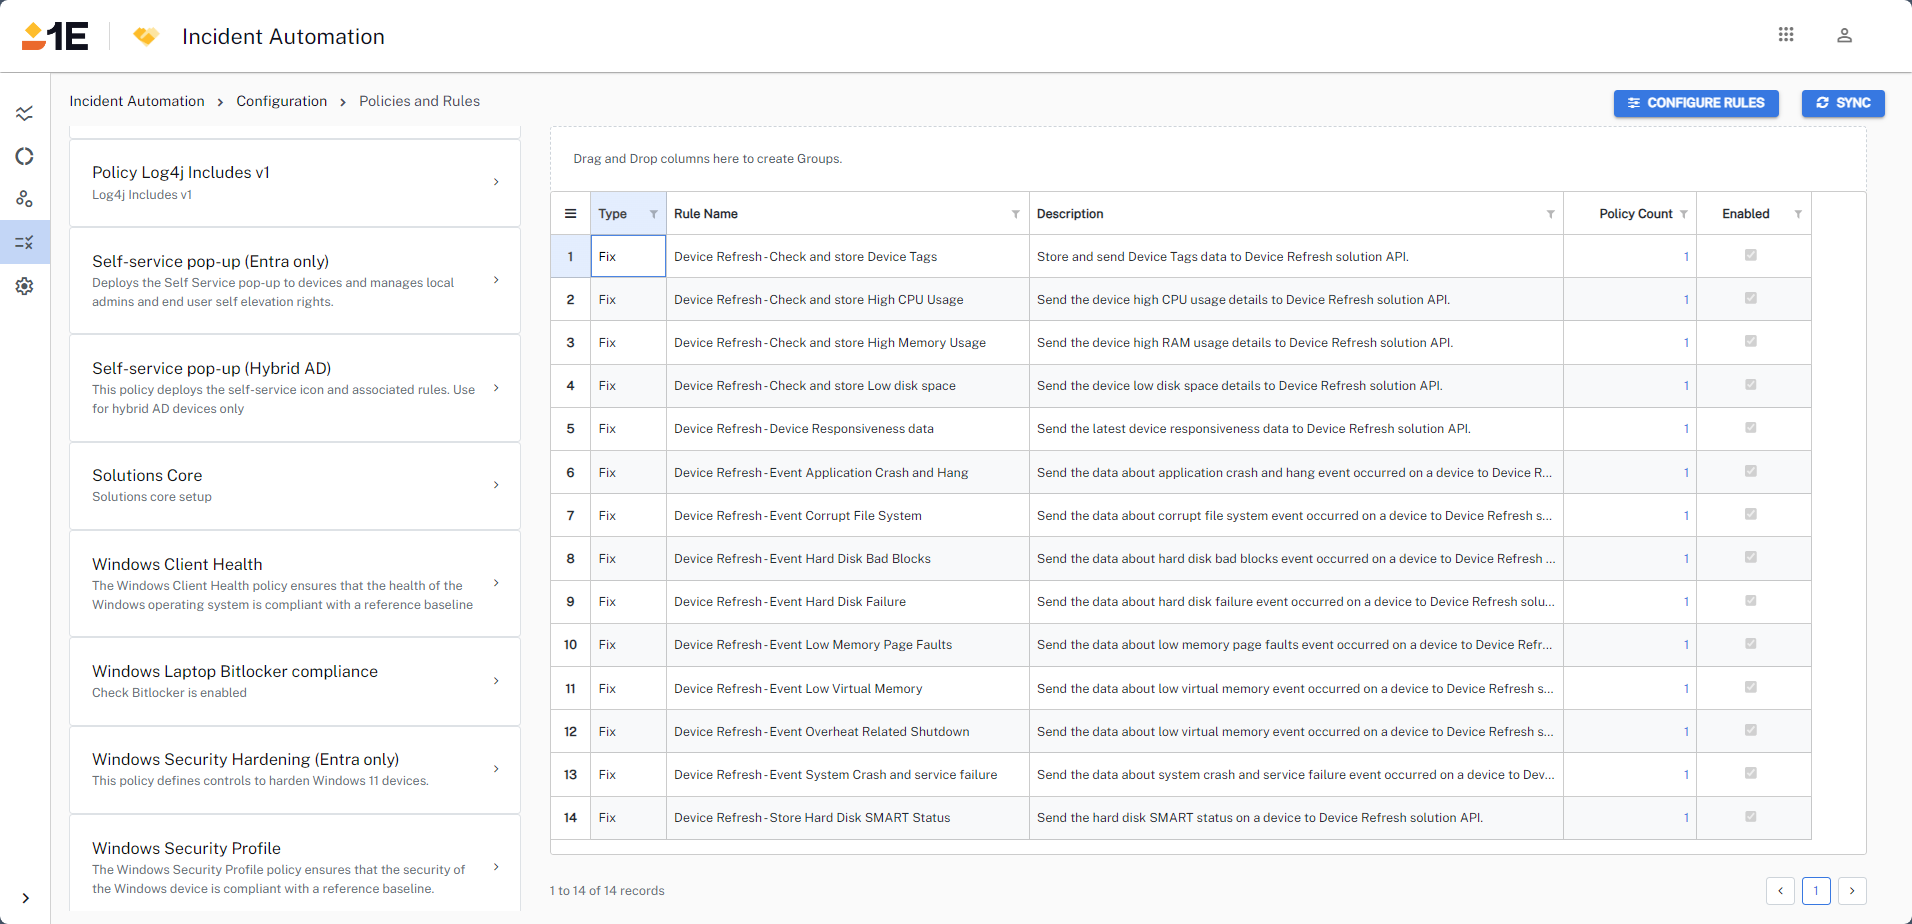Toggle Enabled checkbox for SMART Status rule
1912x924 pixels.
point(1750,817)
